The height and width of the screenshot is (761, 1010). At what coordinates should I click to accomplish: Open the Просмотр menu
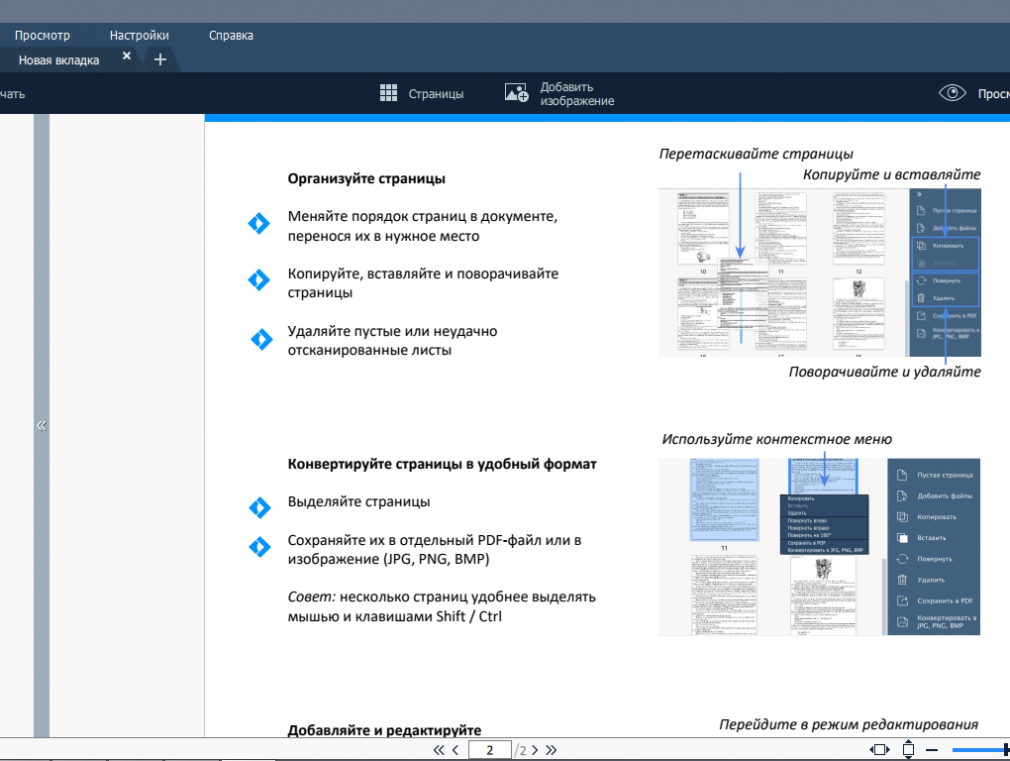click(x=42, y=35)
